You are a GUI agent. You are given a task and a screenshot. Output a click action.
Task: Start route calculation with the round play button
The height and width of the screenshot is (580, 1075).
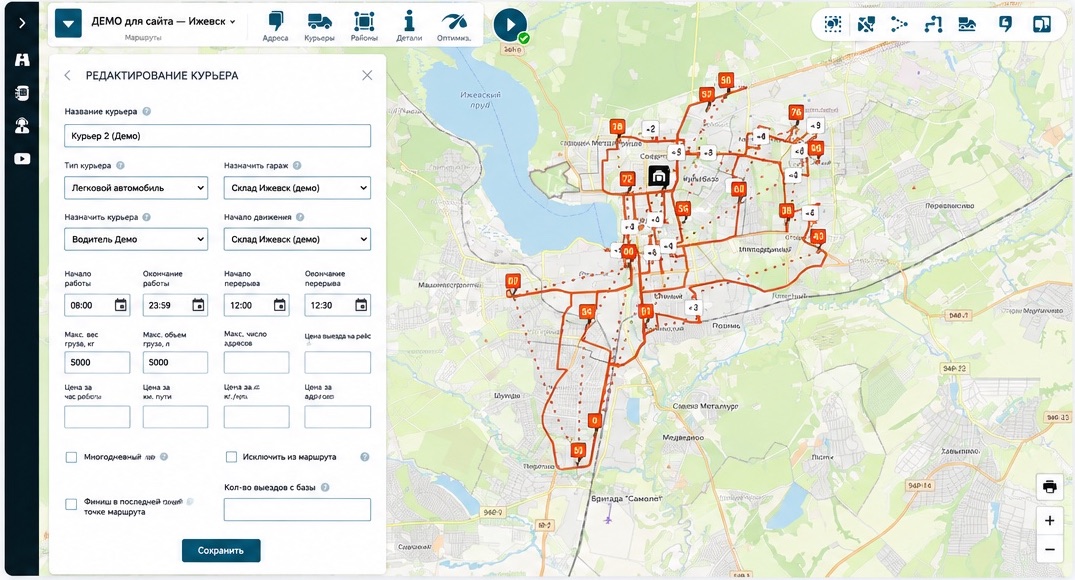pyautogui.click(x=510, y=25)
